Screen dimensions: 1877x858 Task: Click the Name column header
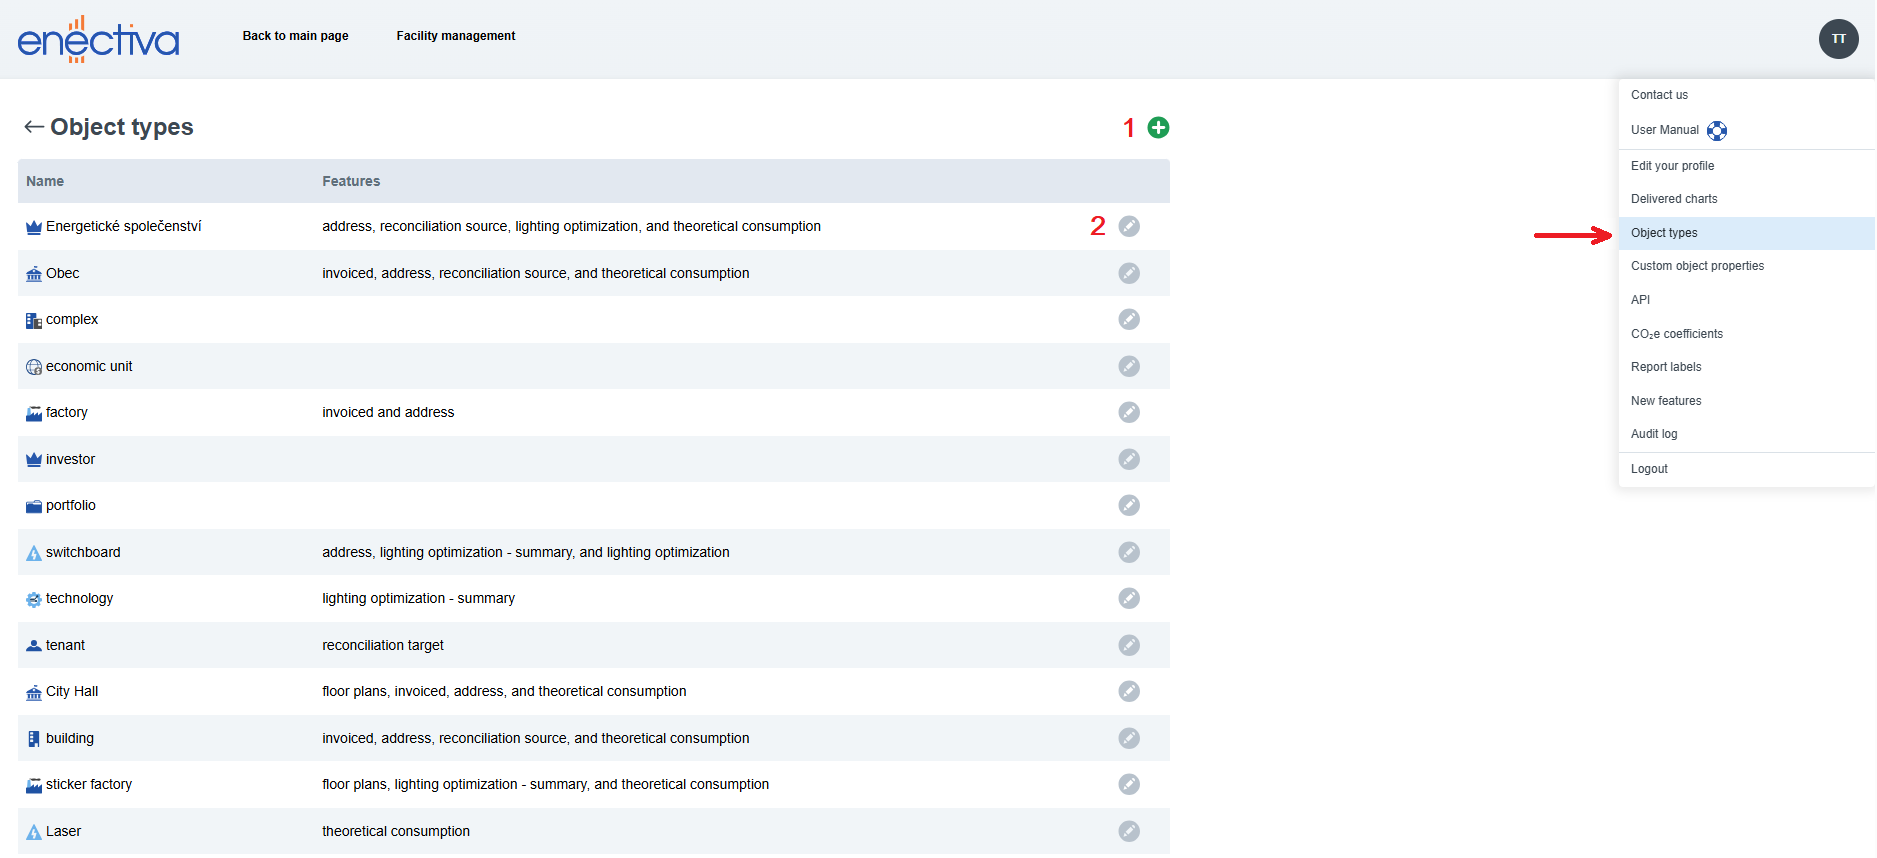45,181
